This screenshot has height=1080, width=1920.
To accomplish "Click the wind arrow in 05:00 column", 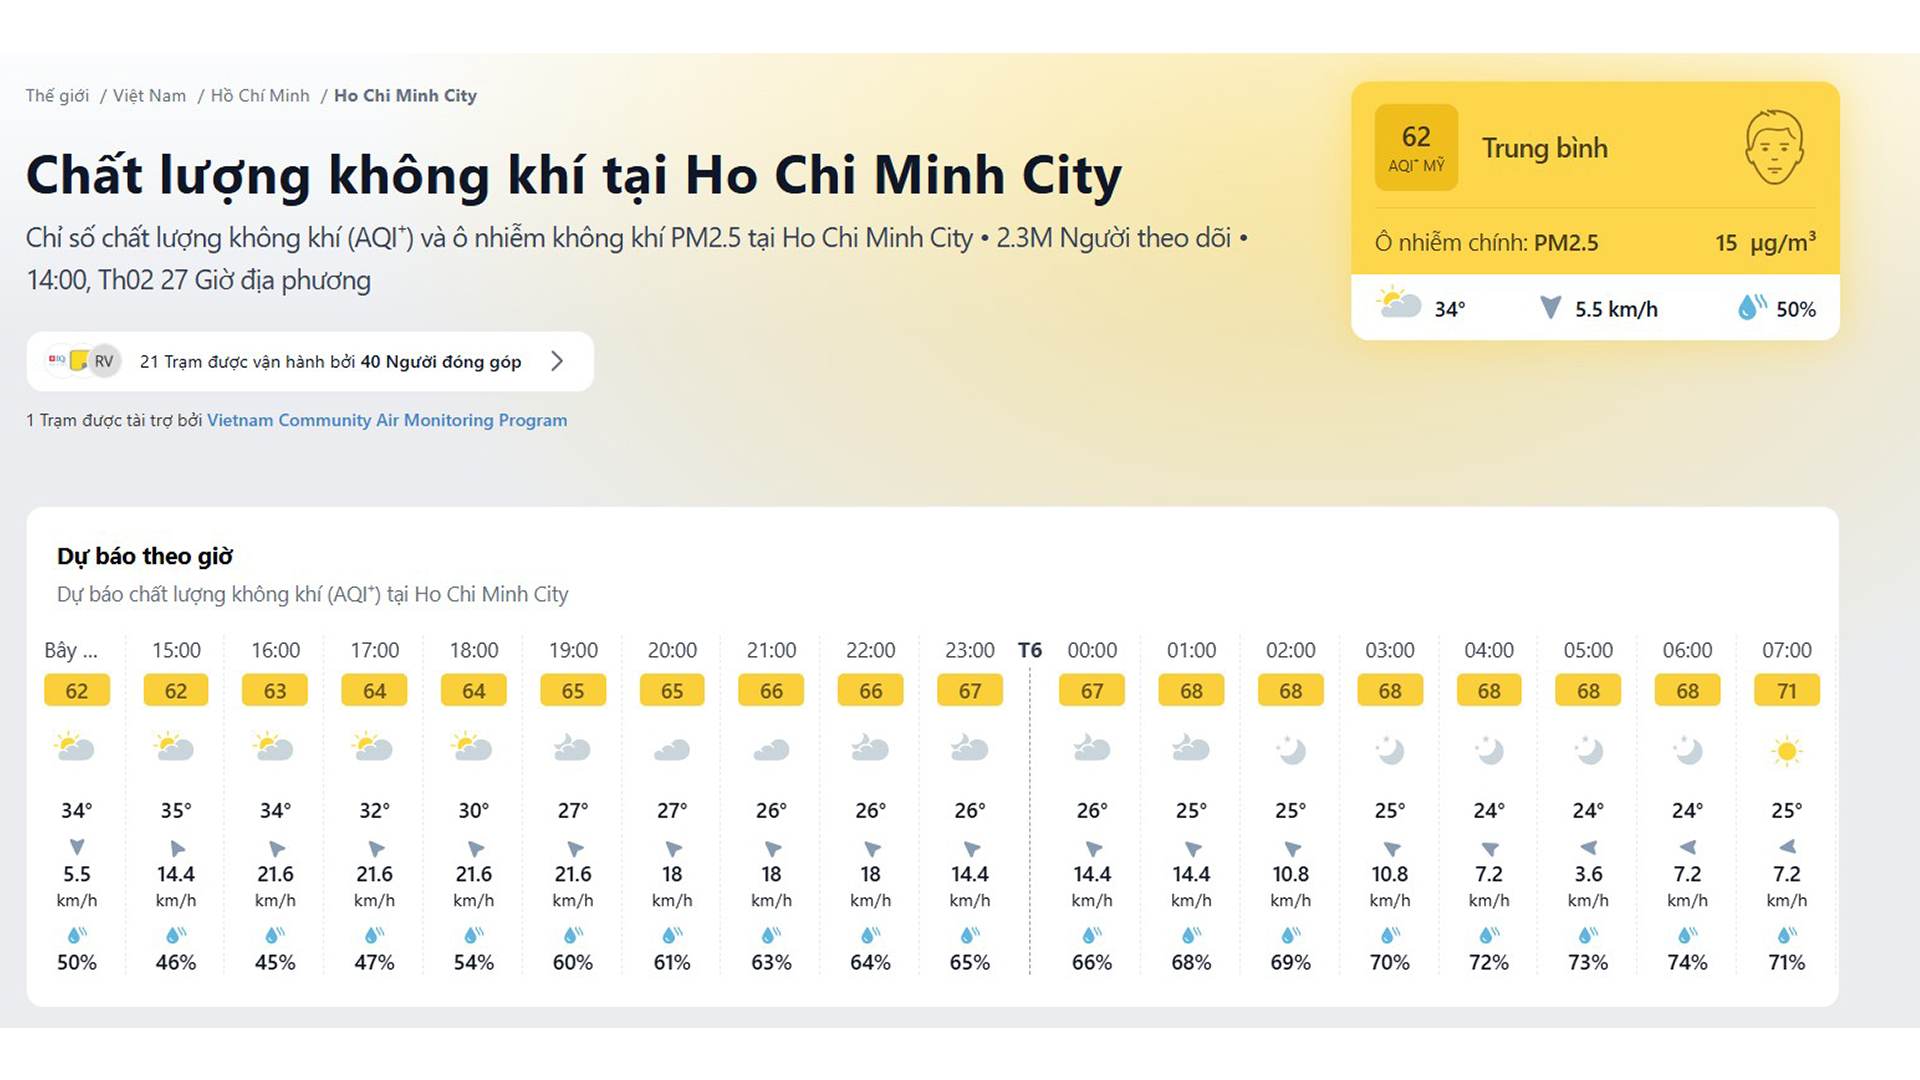I will tap(1588, 848).
